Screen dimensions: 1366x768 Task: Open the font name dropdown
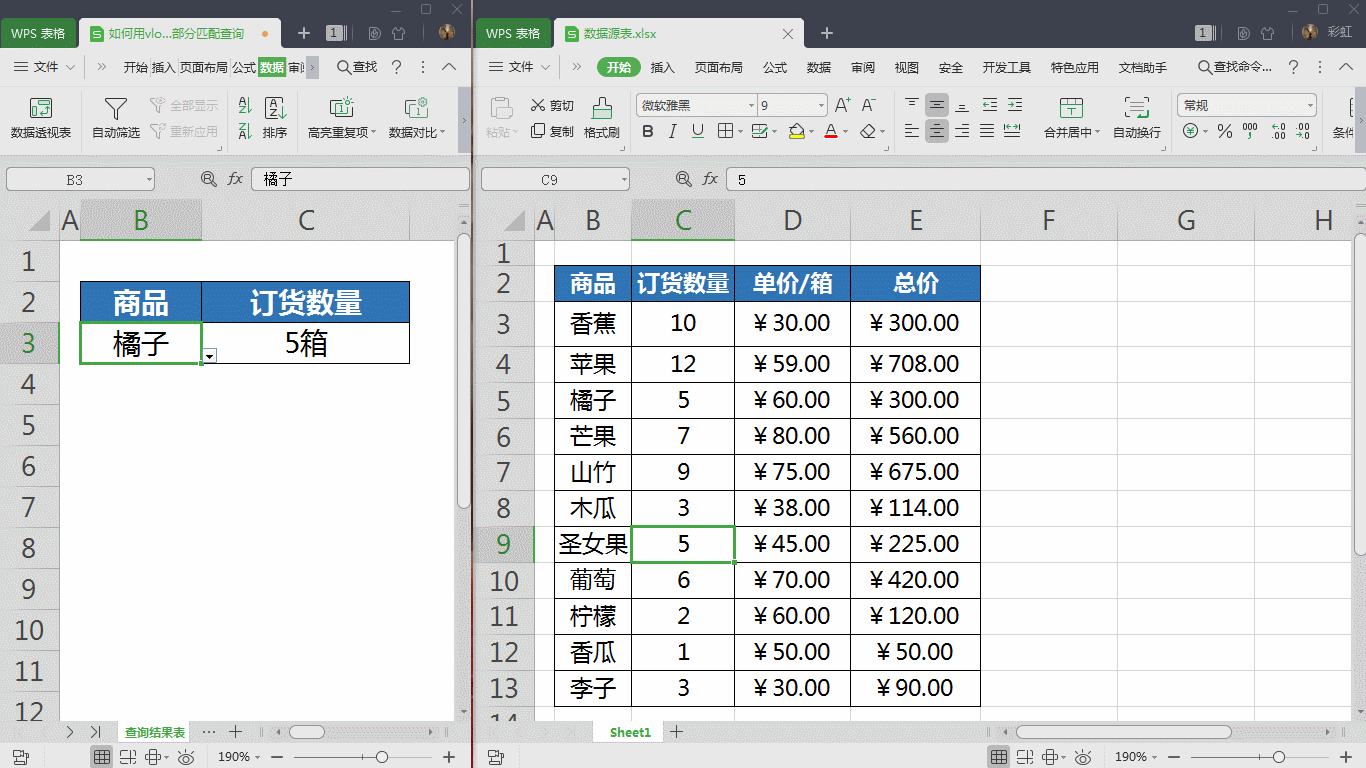tap(750, 104)
